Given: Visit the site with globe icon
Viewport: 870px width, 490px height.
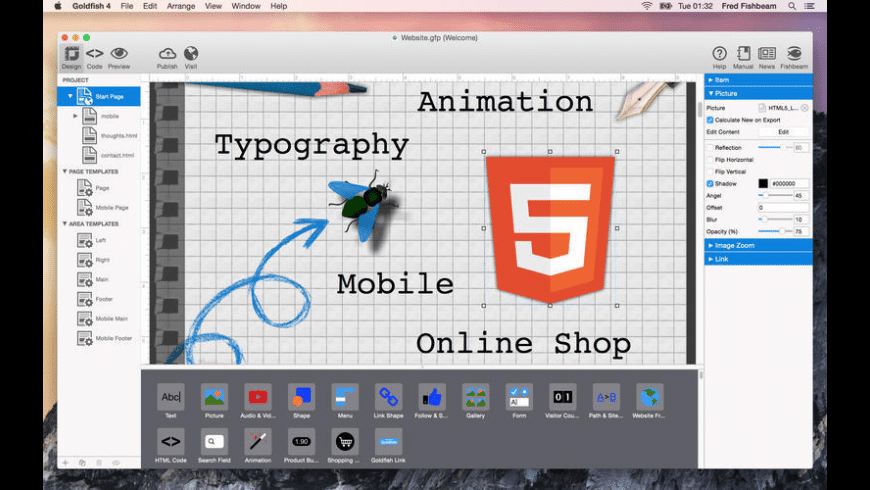Looking at the screenshot, I should click(191, 57).
